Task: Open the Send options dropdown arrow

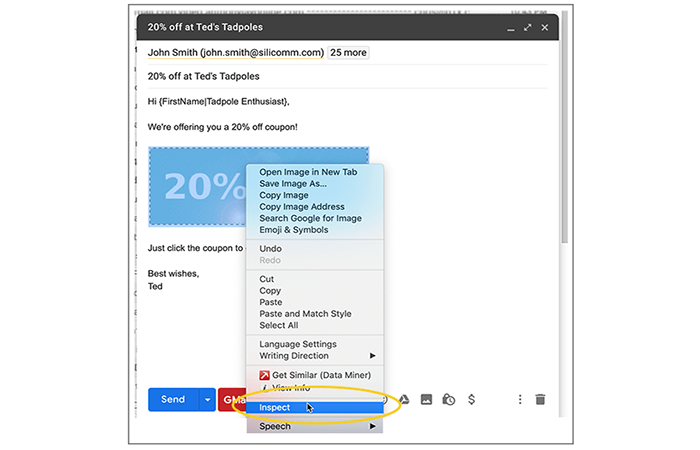Action: point(208,399)
